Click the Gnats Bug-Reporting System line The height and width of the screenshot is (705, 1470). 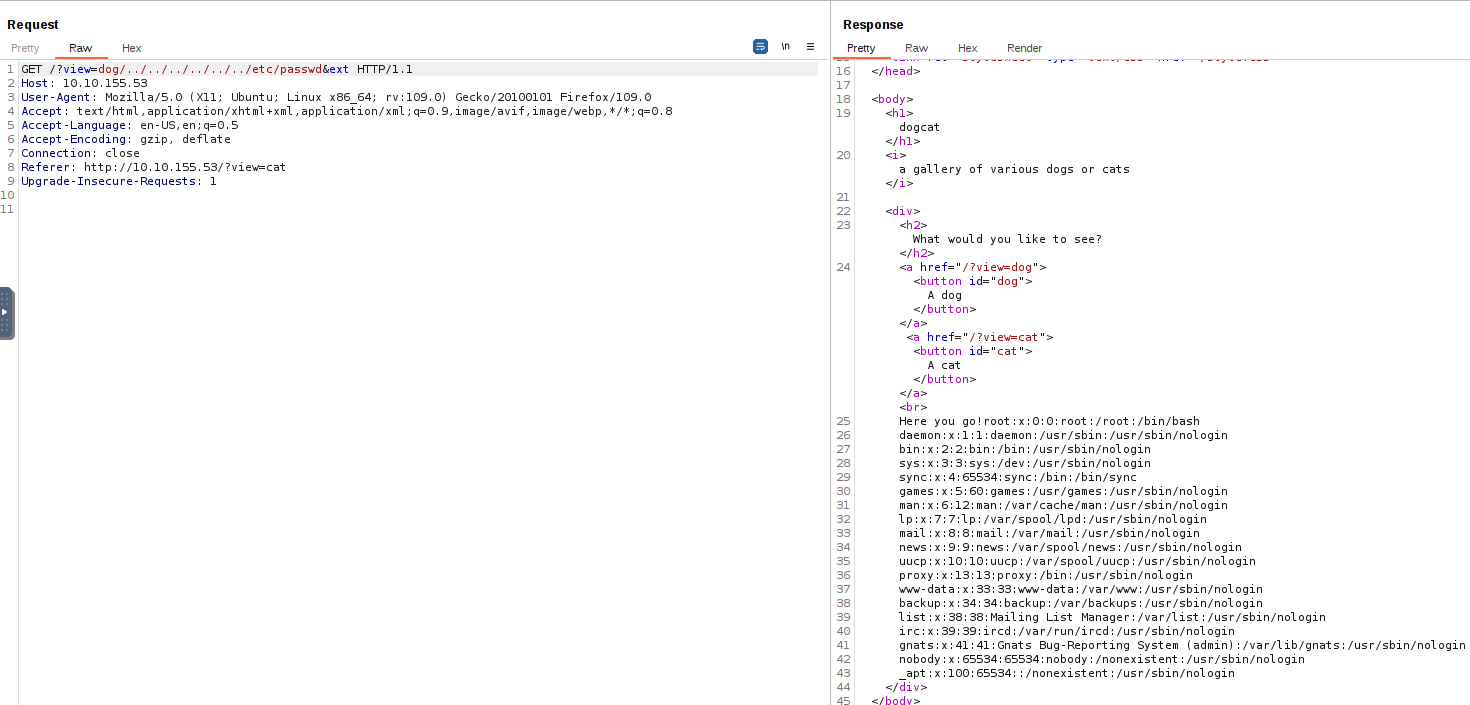click(1182, 645)
